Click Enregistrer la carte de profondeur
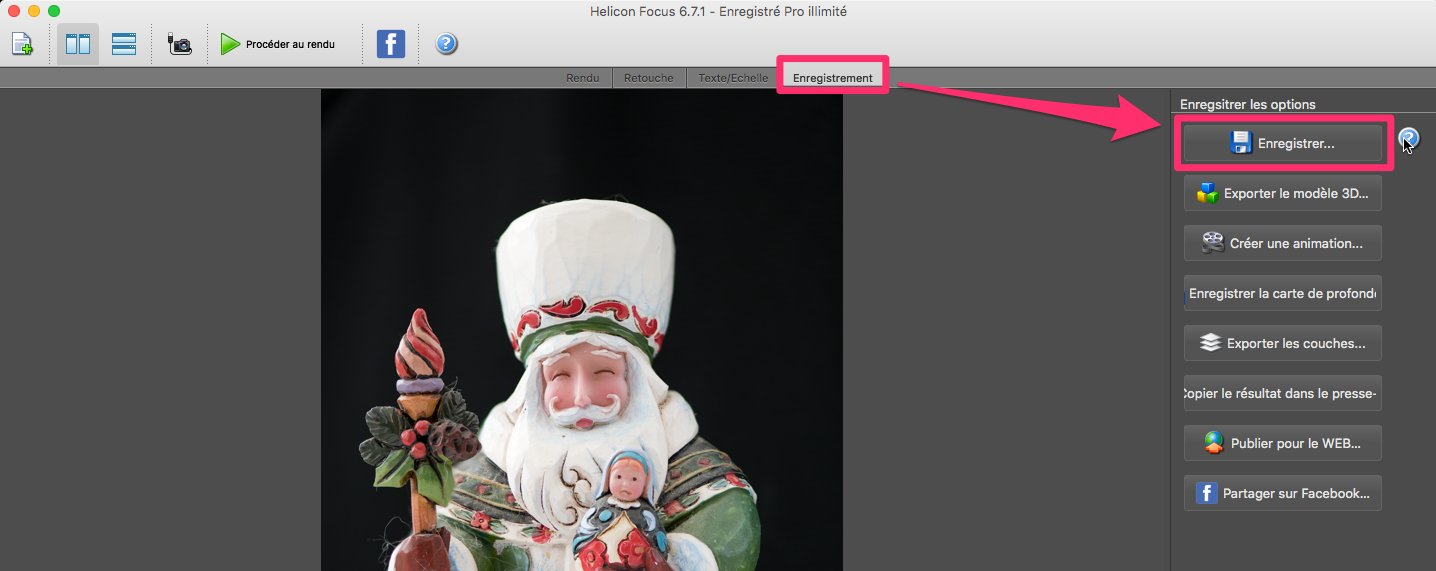The width and height of the screenshot is (1436, 571). [x=1282, y=293]
